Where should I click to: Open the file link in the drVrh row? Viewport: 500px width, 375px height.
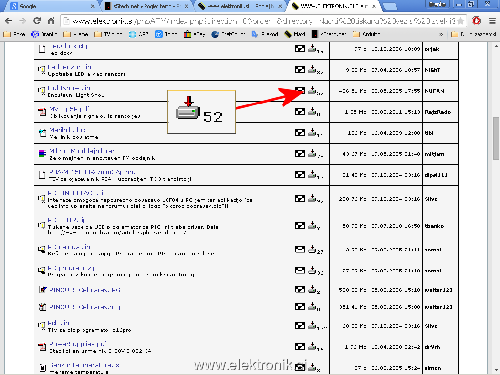coord(78,344)
